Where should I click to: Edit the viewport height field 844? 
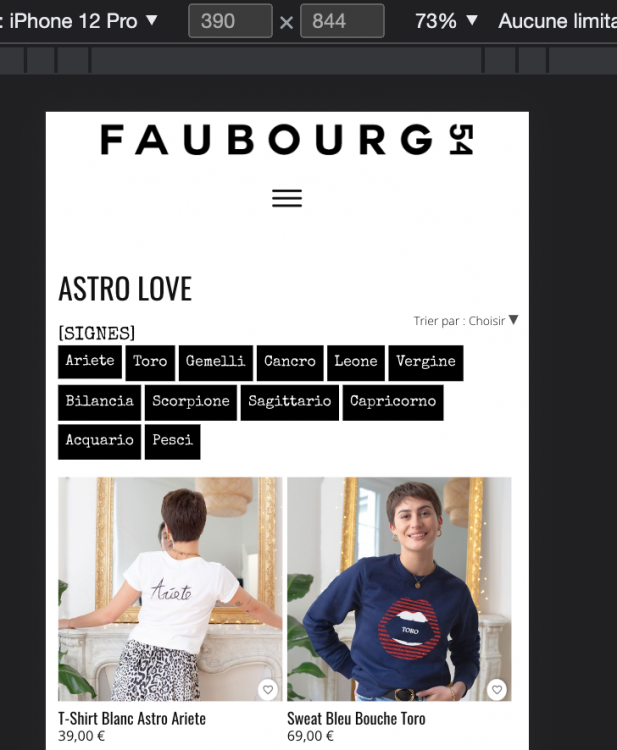click(x=342, y=21)
